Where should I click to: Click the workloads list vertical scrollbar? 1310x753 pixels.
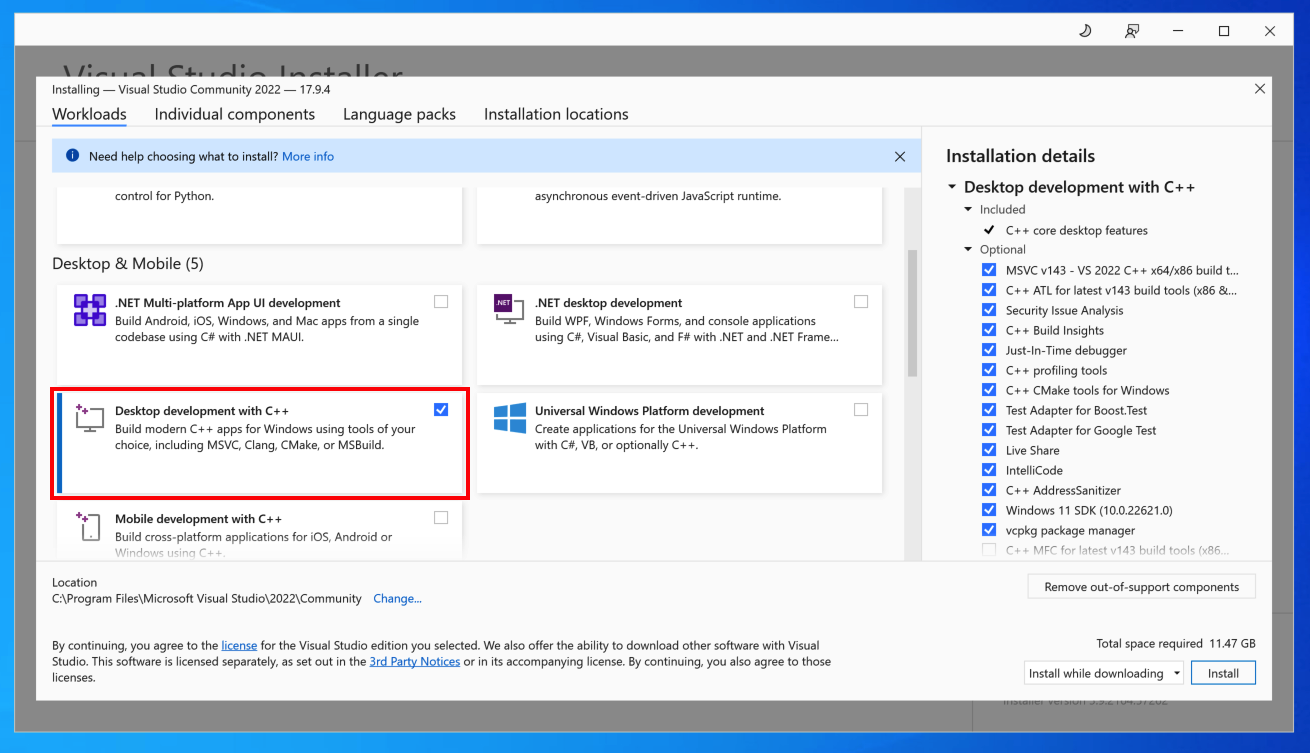[912, 313]
